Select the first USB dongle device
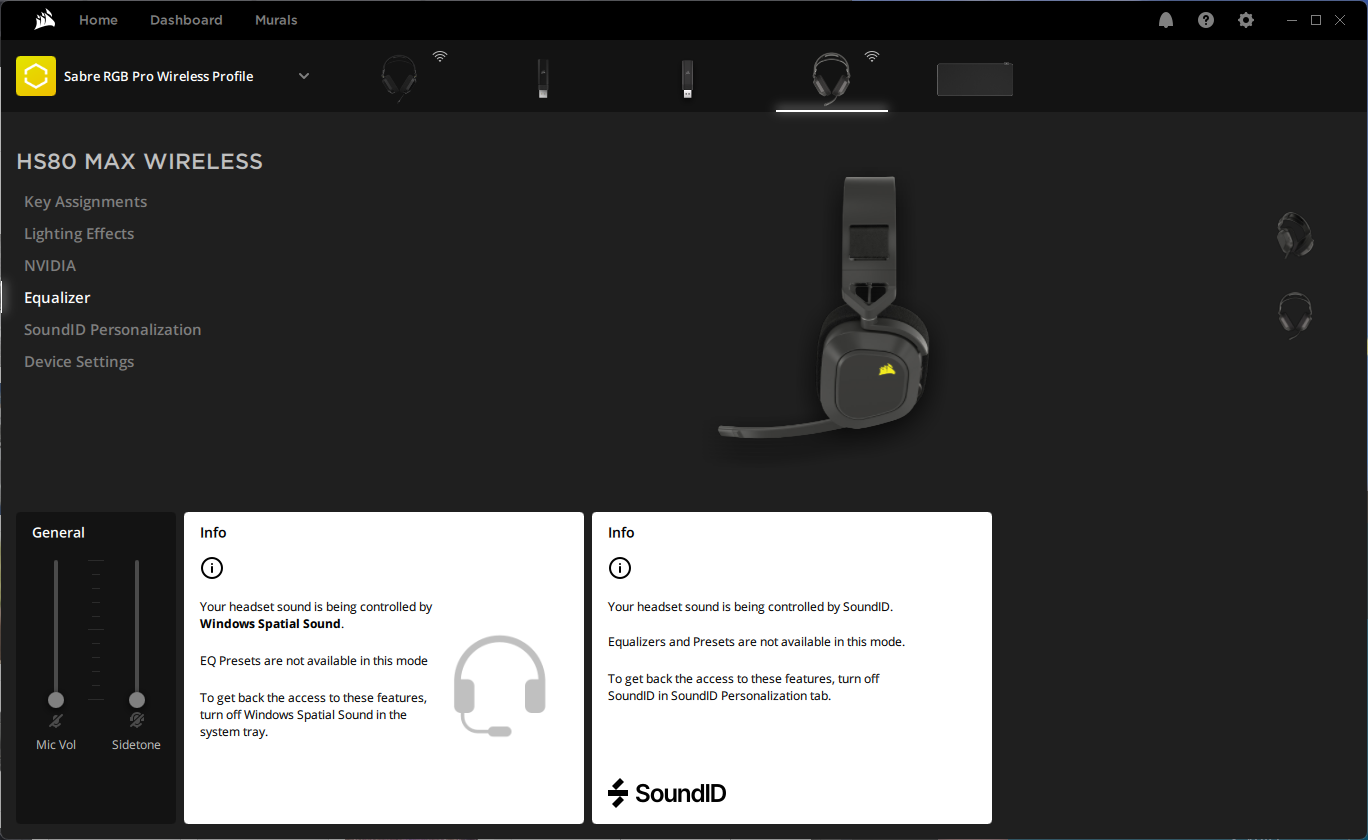The image size is (1368, 840). click(x=543, y=78)
